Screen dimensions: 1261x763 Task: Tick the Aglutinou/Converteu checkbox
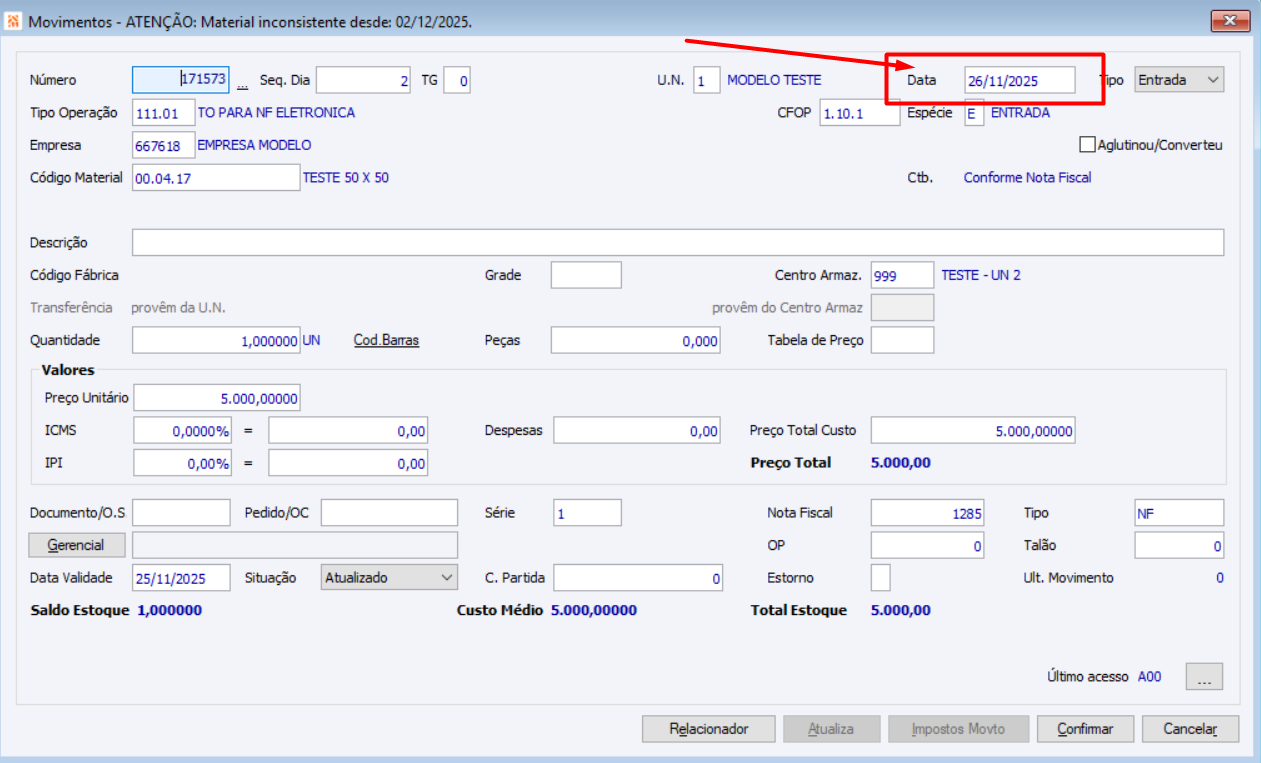[1088, 145]
